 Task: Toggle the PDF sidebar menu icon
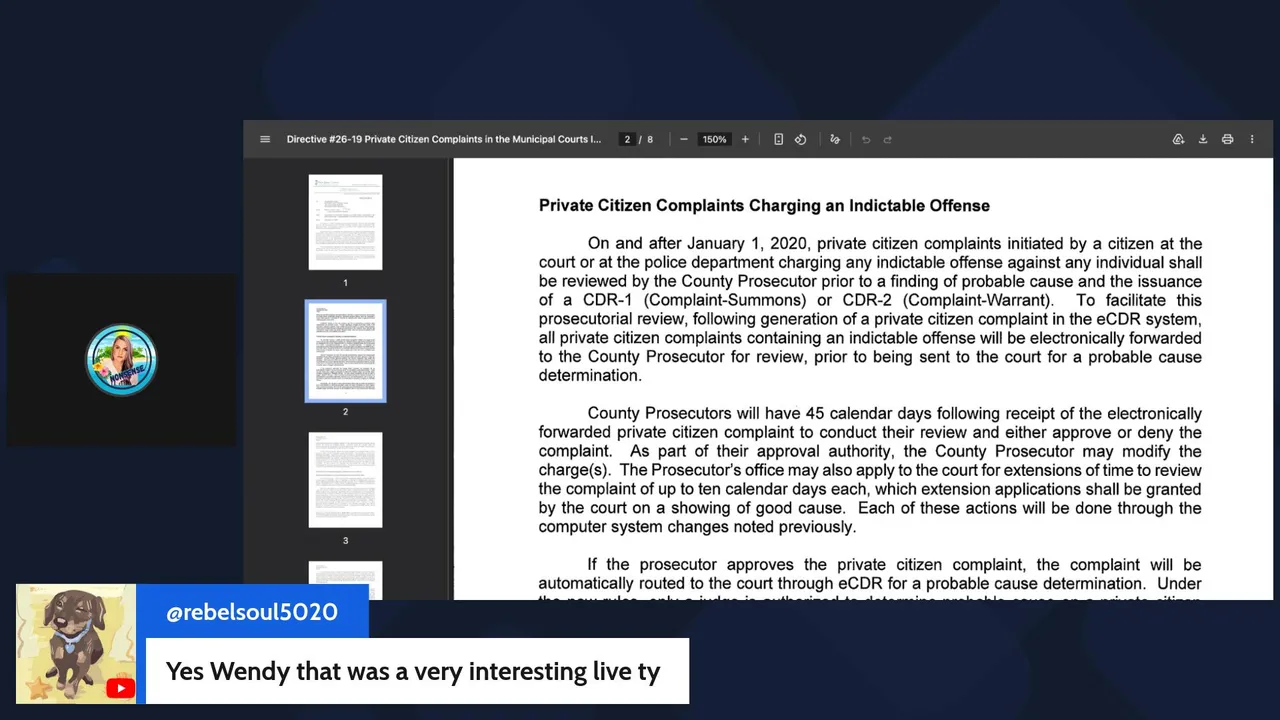click(x=265, y=139)
